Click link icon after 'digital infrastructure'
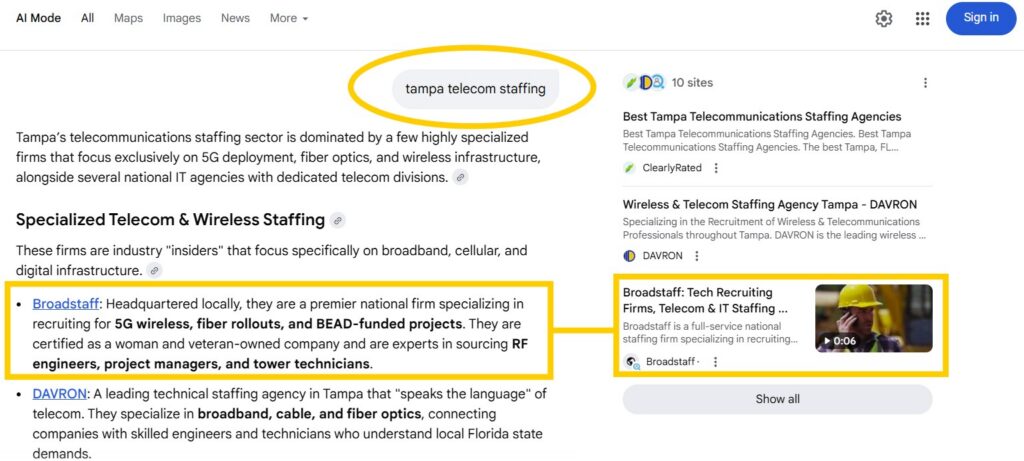The height and width of the screenshot is (461, 1024). (154, 270)
